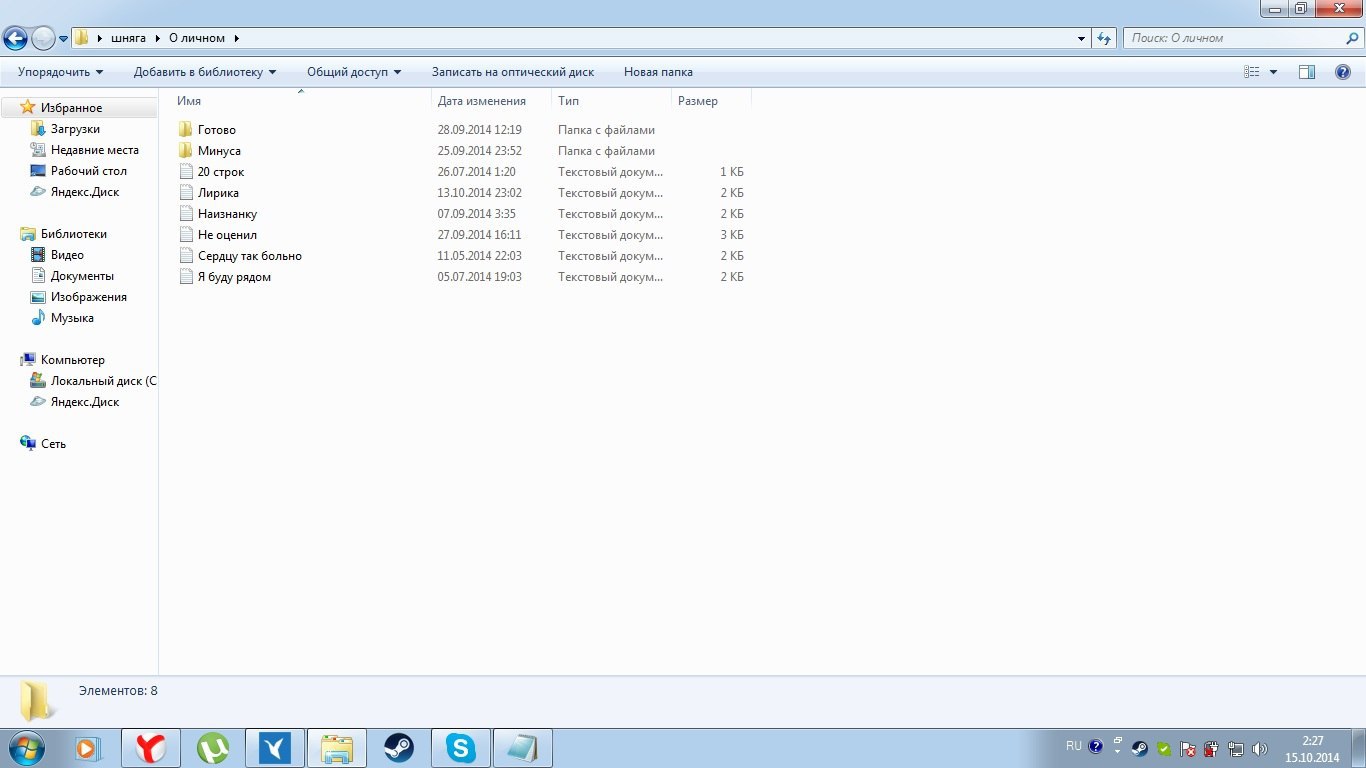Screen dimensions: 1366x768
Task: Open the view options dropdown arrow
Action: [1273, 72]
